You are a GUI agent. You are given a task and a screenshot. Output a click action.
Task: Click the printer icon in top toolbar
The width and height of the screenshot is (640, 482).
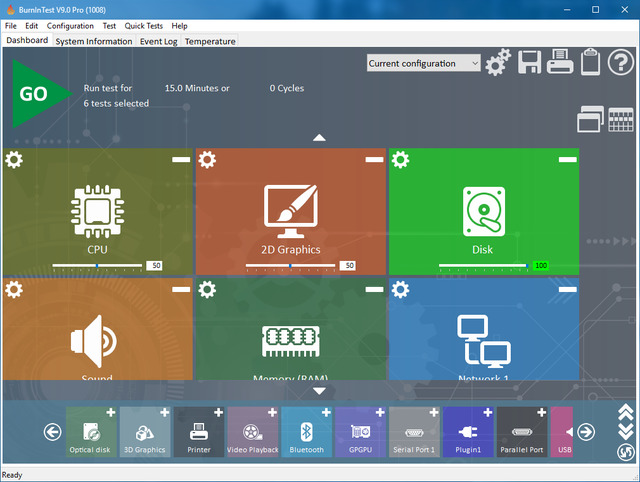pos(560,63)
